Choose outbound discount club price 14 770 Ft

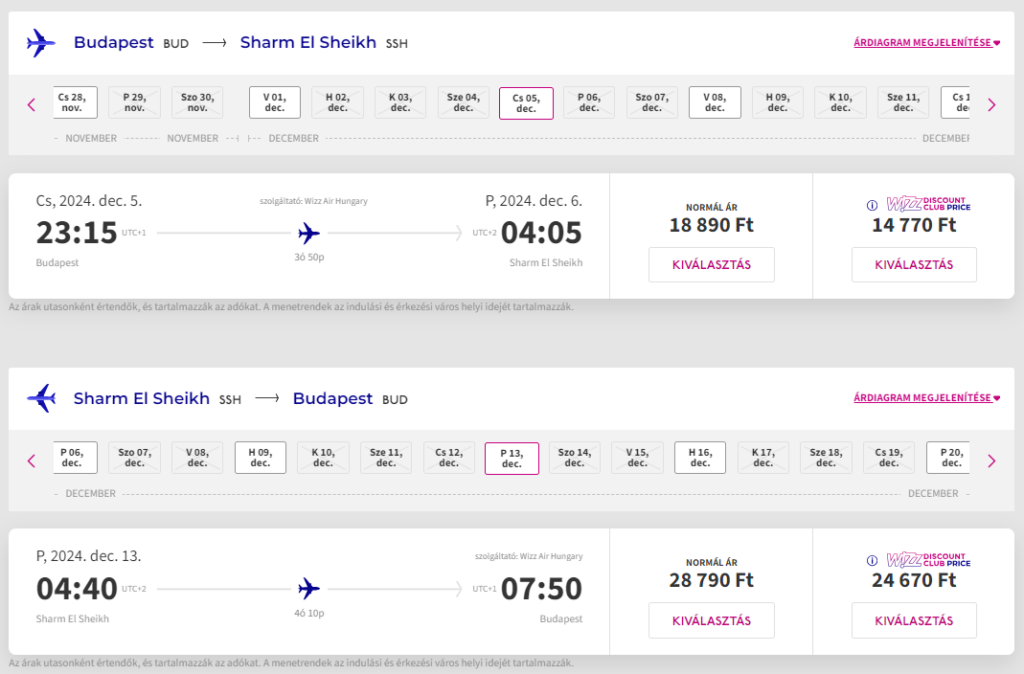pyautogui.click(x=913, y=265)
